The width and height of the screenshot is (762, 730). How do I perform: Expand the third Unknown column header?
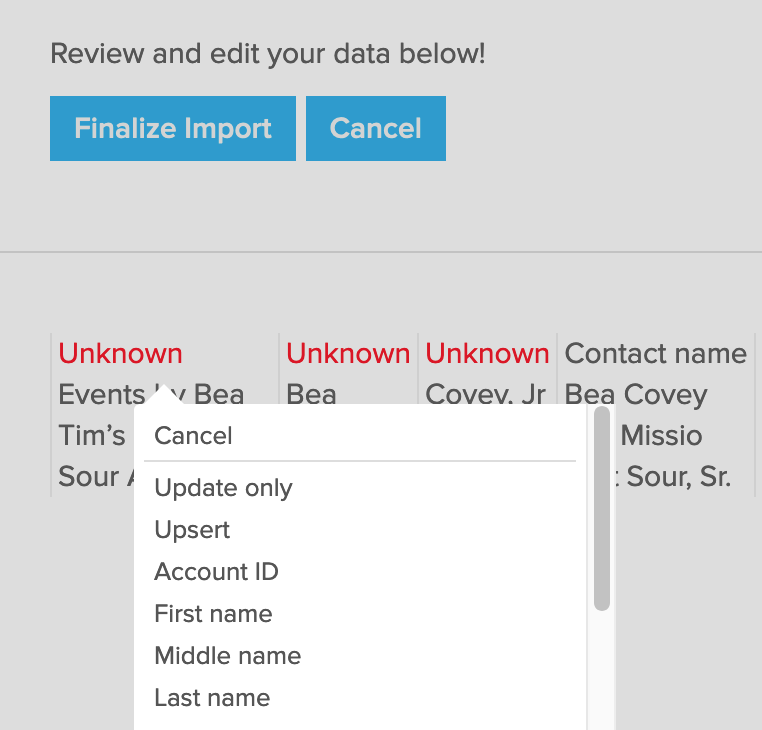click(487, 354)
